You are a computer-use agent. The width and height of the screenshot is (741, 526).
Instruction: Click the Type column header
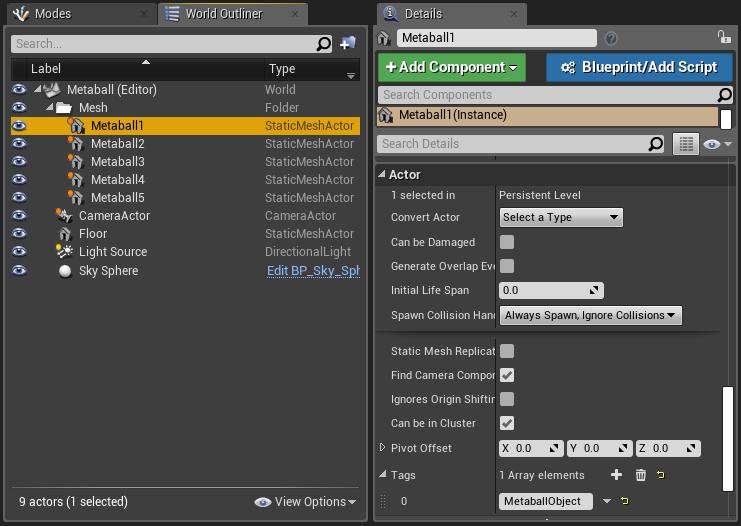click(312, 69)
